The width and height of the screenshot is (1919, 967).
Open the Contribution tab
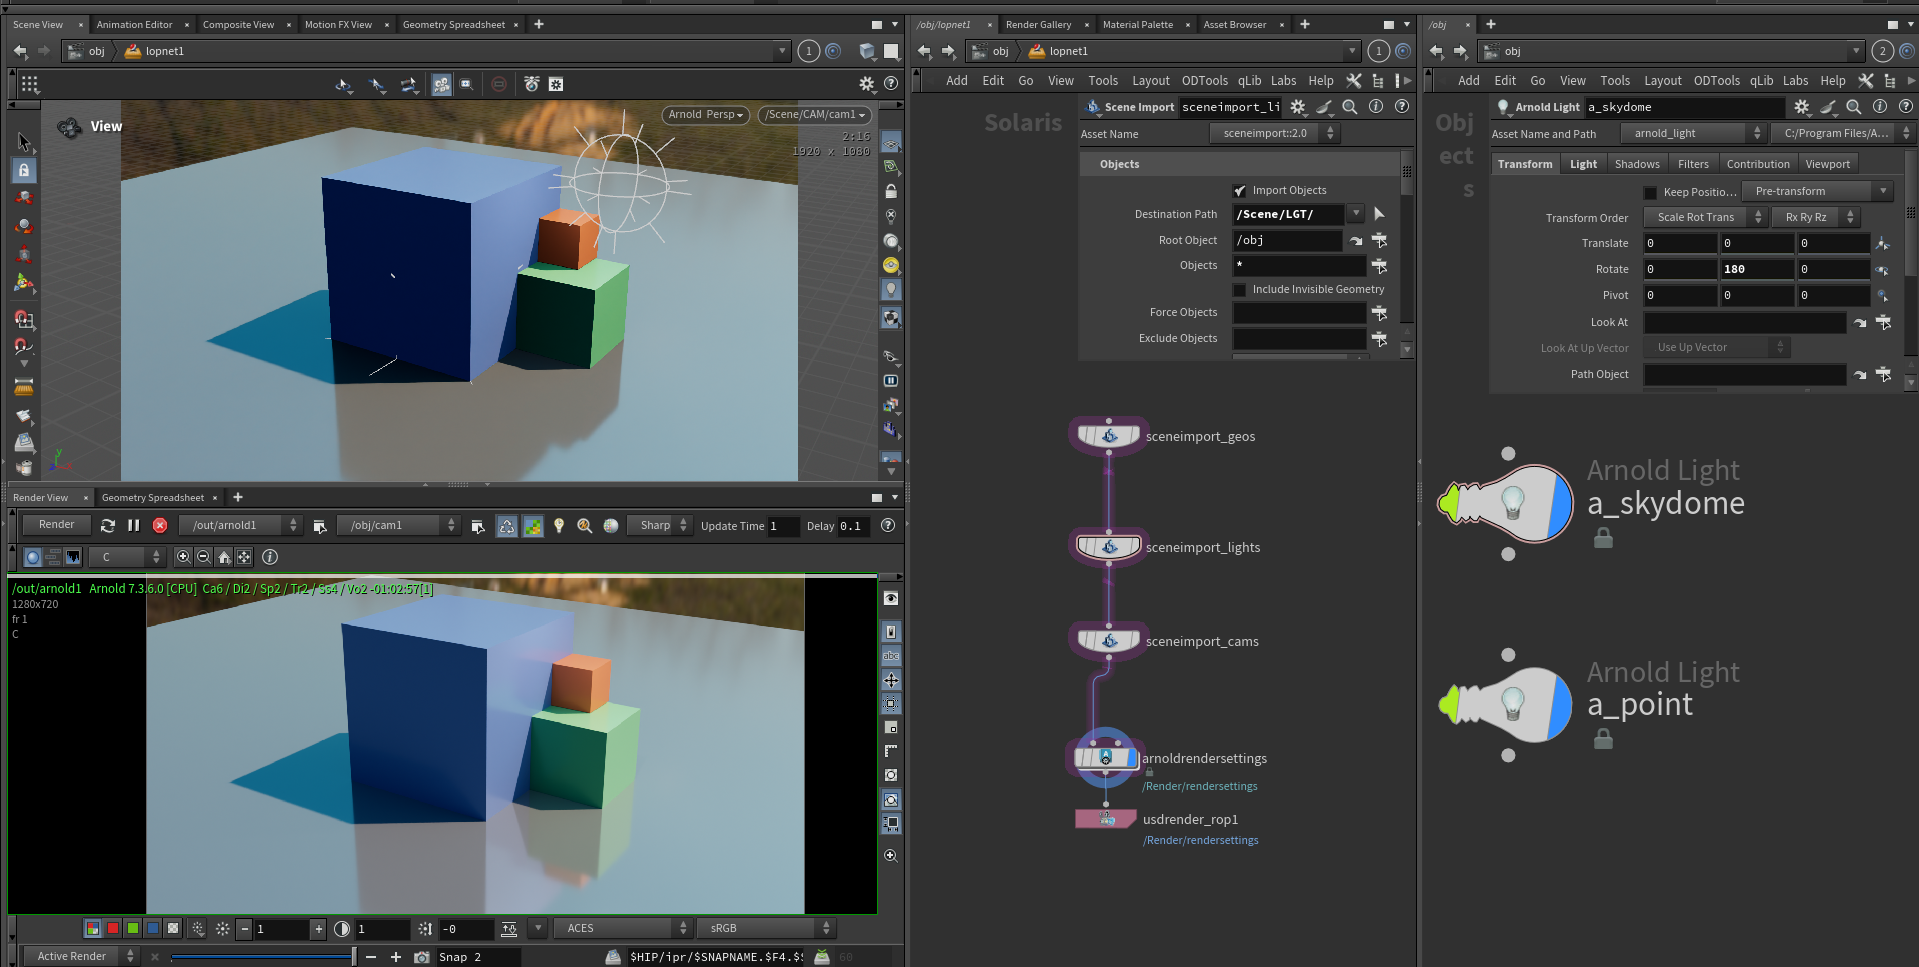point(1758,164)
